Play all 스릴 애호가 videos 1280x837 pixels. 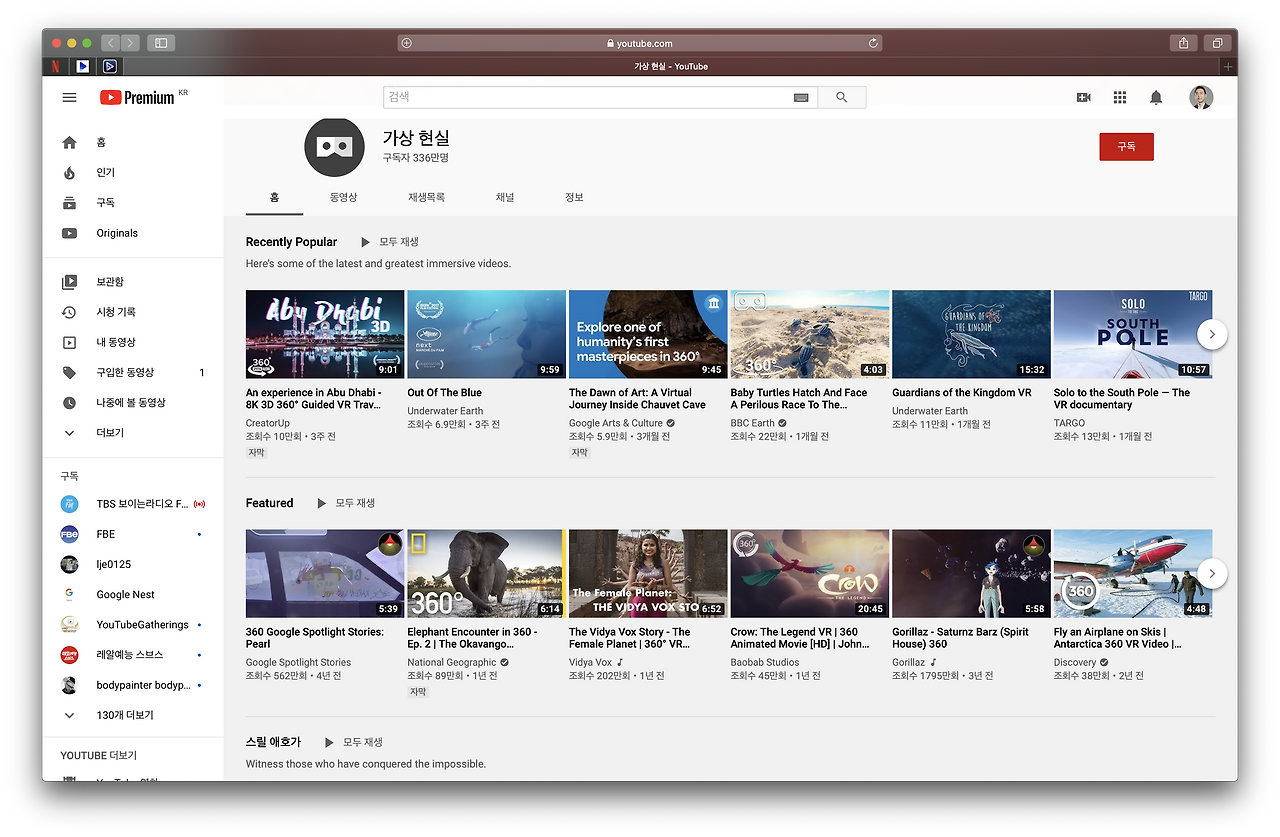pos(354,742)
